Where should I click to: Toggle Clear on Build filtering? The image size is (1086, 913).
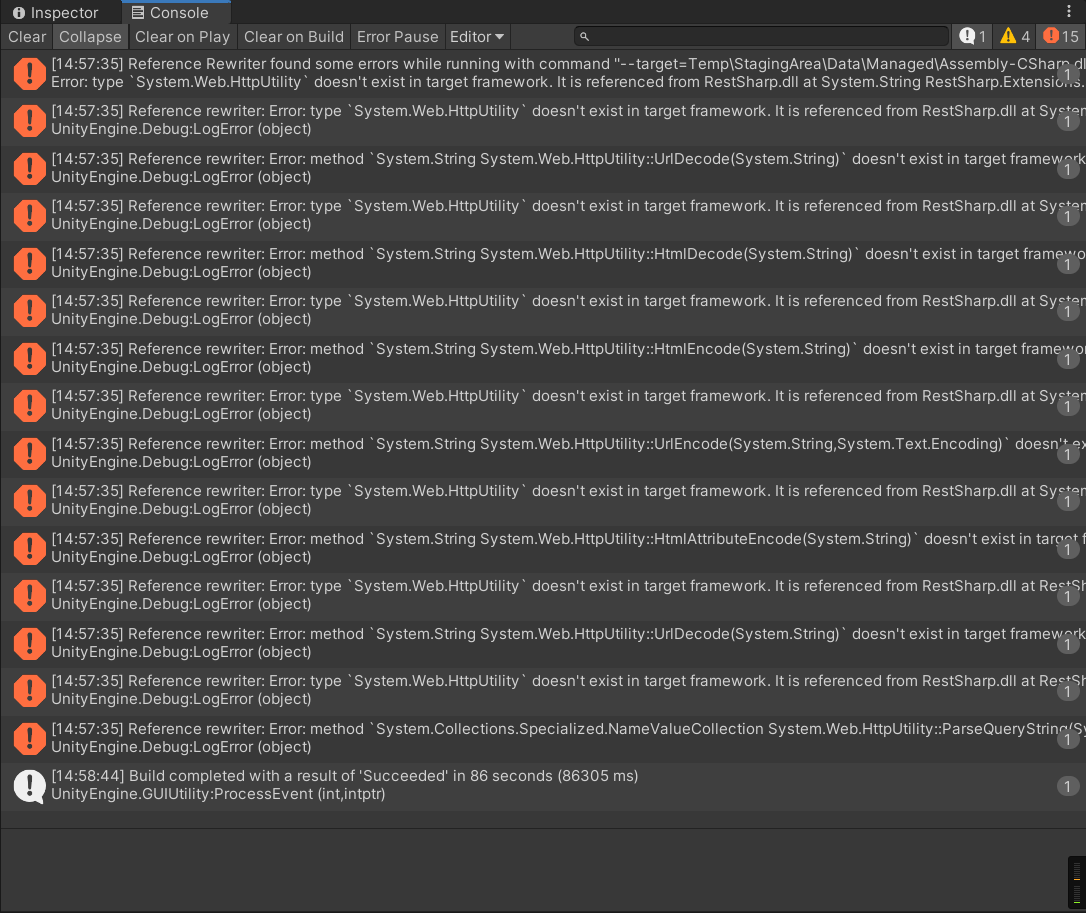click(293, 36)
